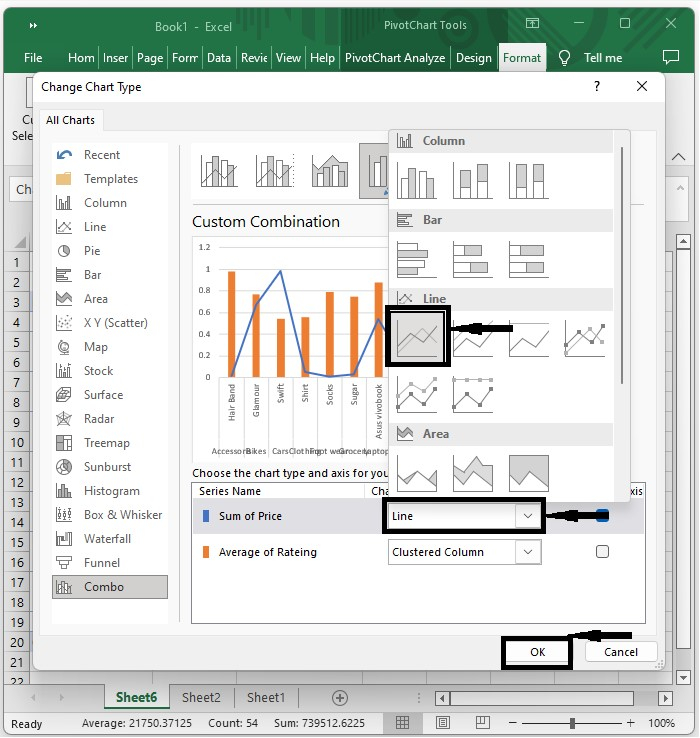Choose stacked area-clustered column combo
700x738 pixels.
click(x=330, y=171)
